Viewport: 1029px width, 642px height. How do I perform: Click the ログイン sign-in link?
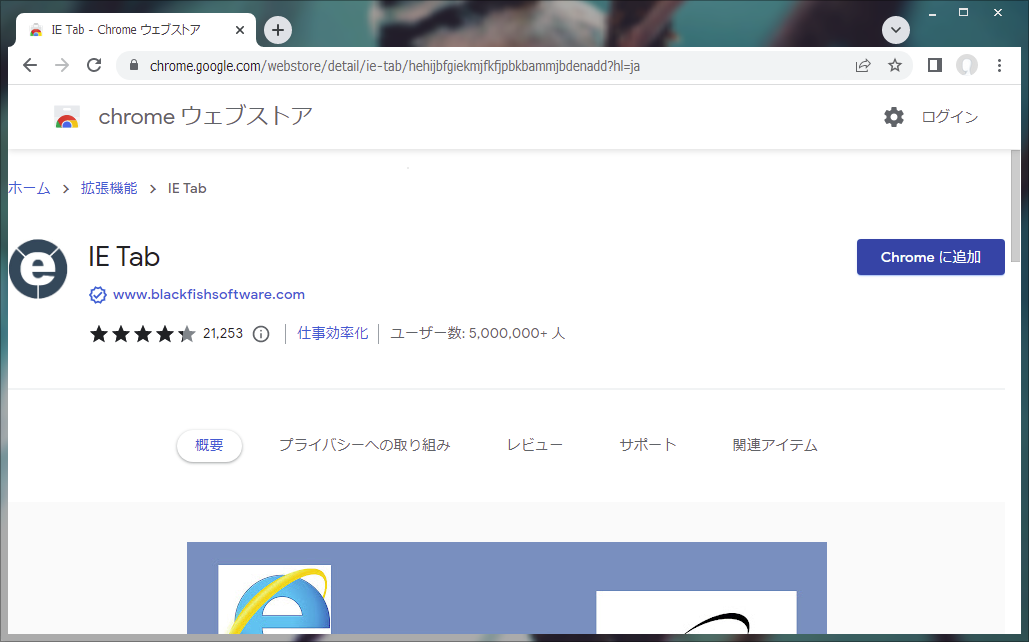tap(950, 117)
